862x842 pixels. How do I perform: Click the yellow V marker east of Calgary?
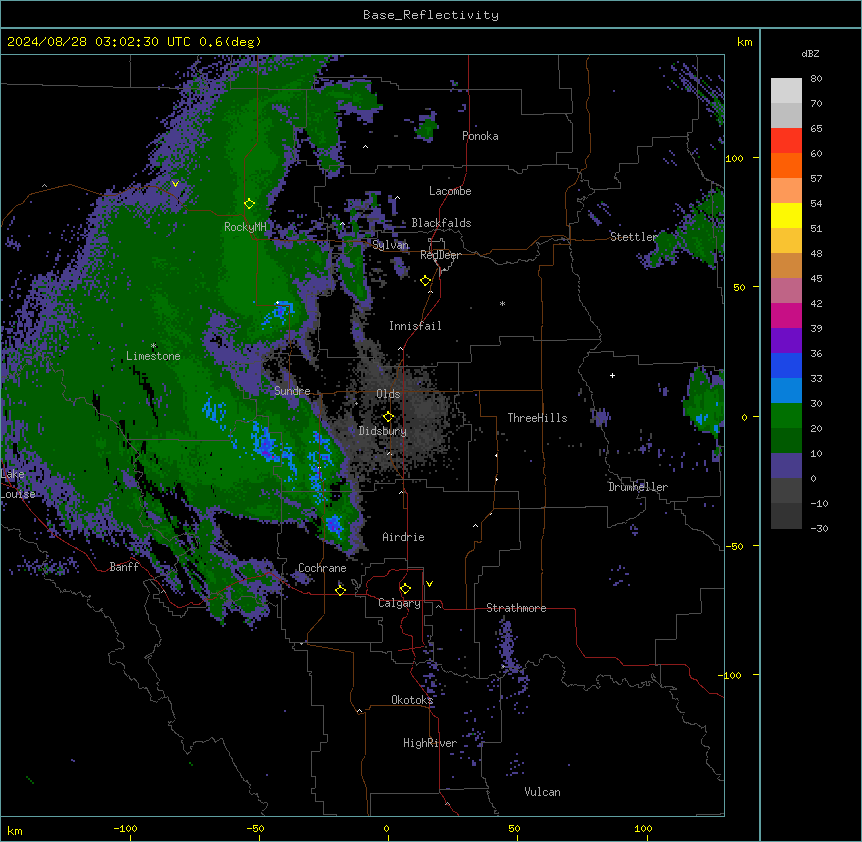pos(429,584)
